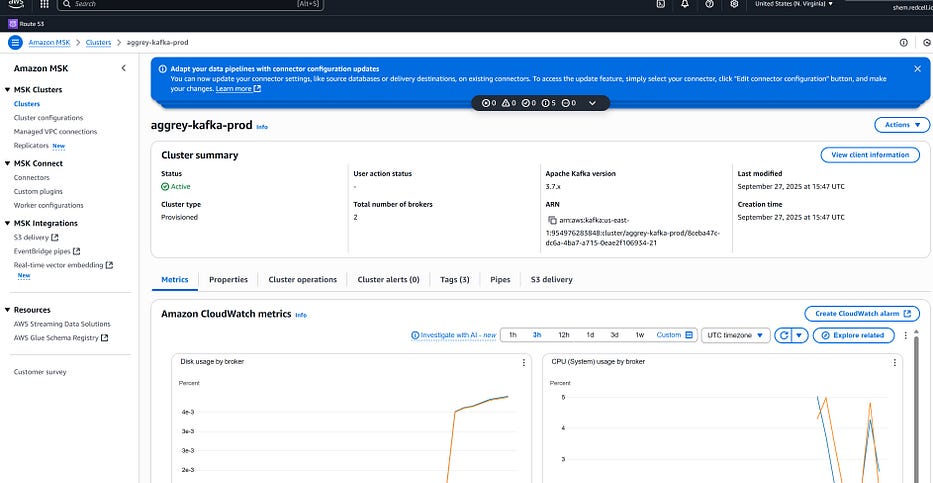Open CPU usage by broker widget menu

[x=894, y=362]
